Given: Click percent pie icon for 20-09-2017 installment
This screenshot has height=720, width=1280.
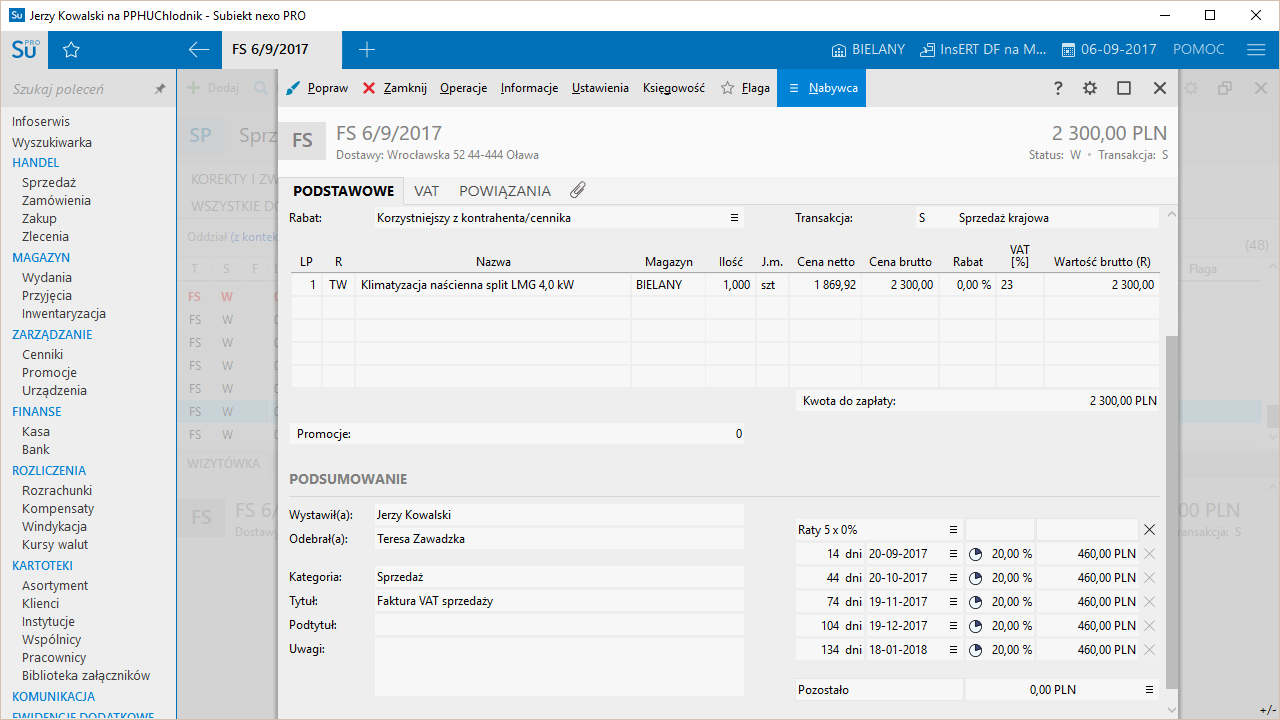Looking at the screenshot, I should [976, 554].
